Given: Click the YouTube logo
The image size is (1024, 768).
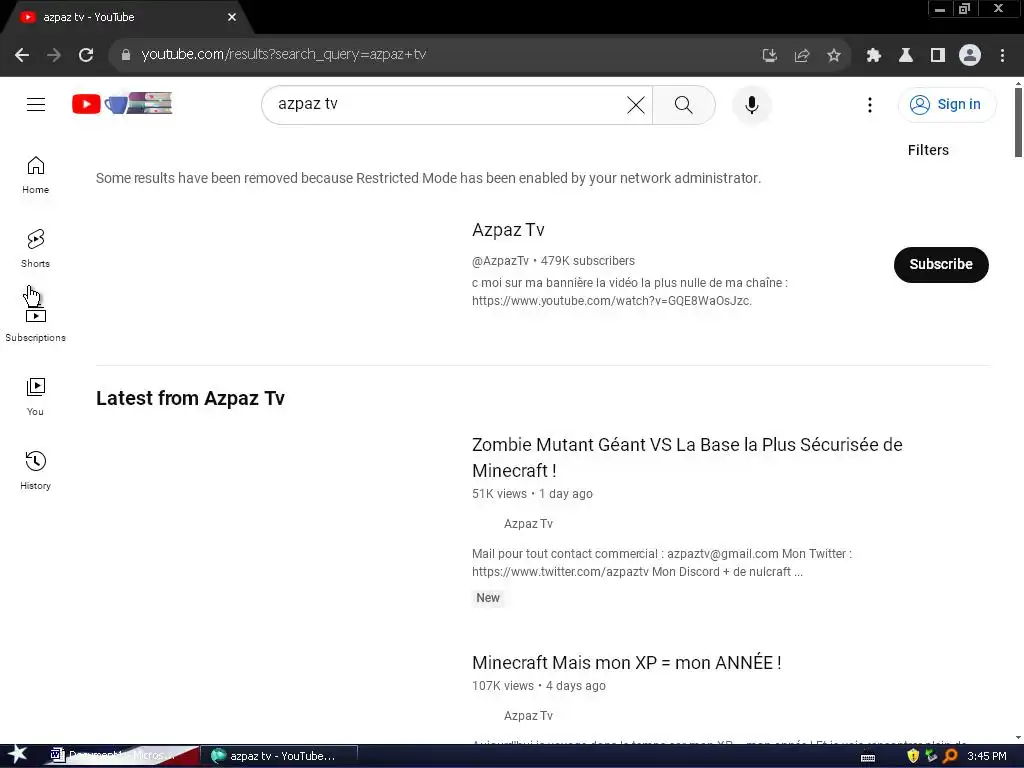Looking at the screenshot, I should tap(122, 103).
